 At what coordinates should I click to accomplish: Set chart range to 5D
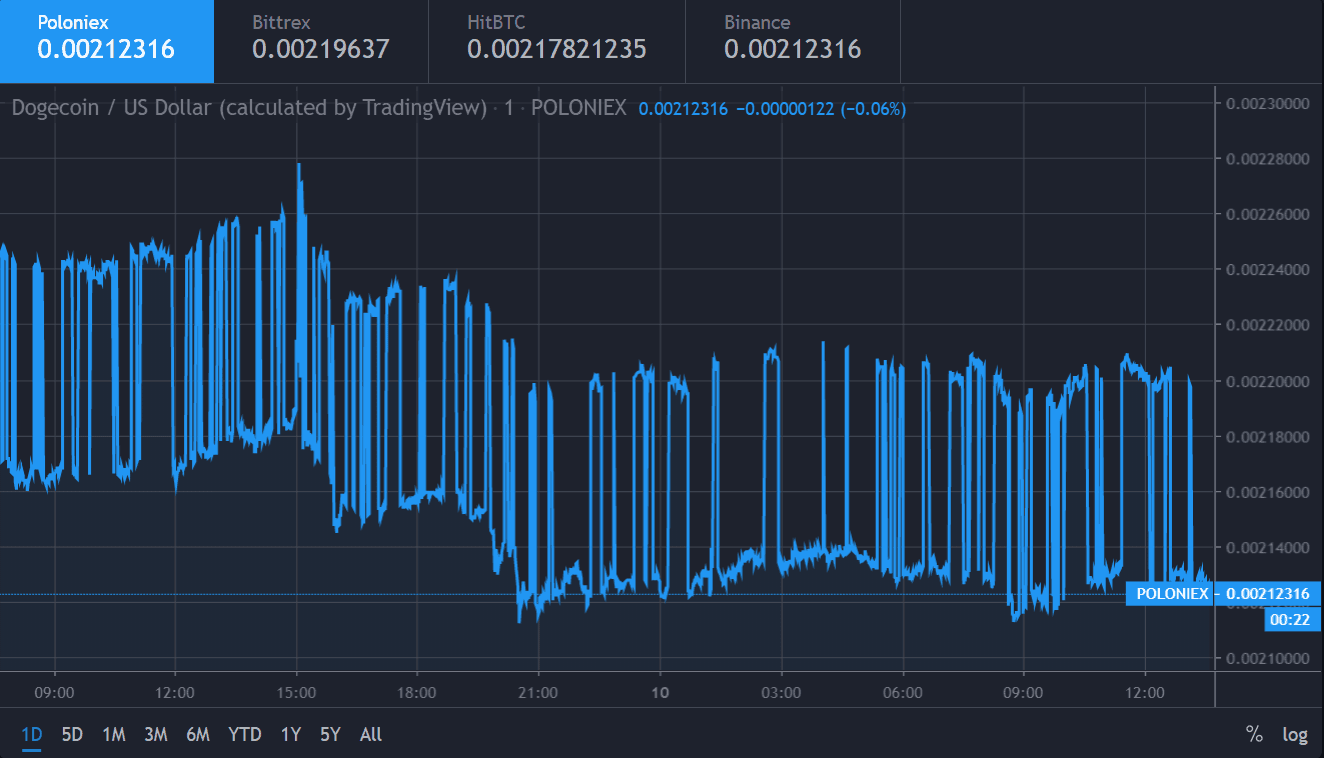tap(72, 735)
